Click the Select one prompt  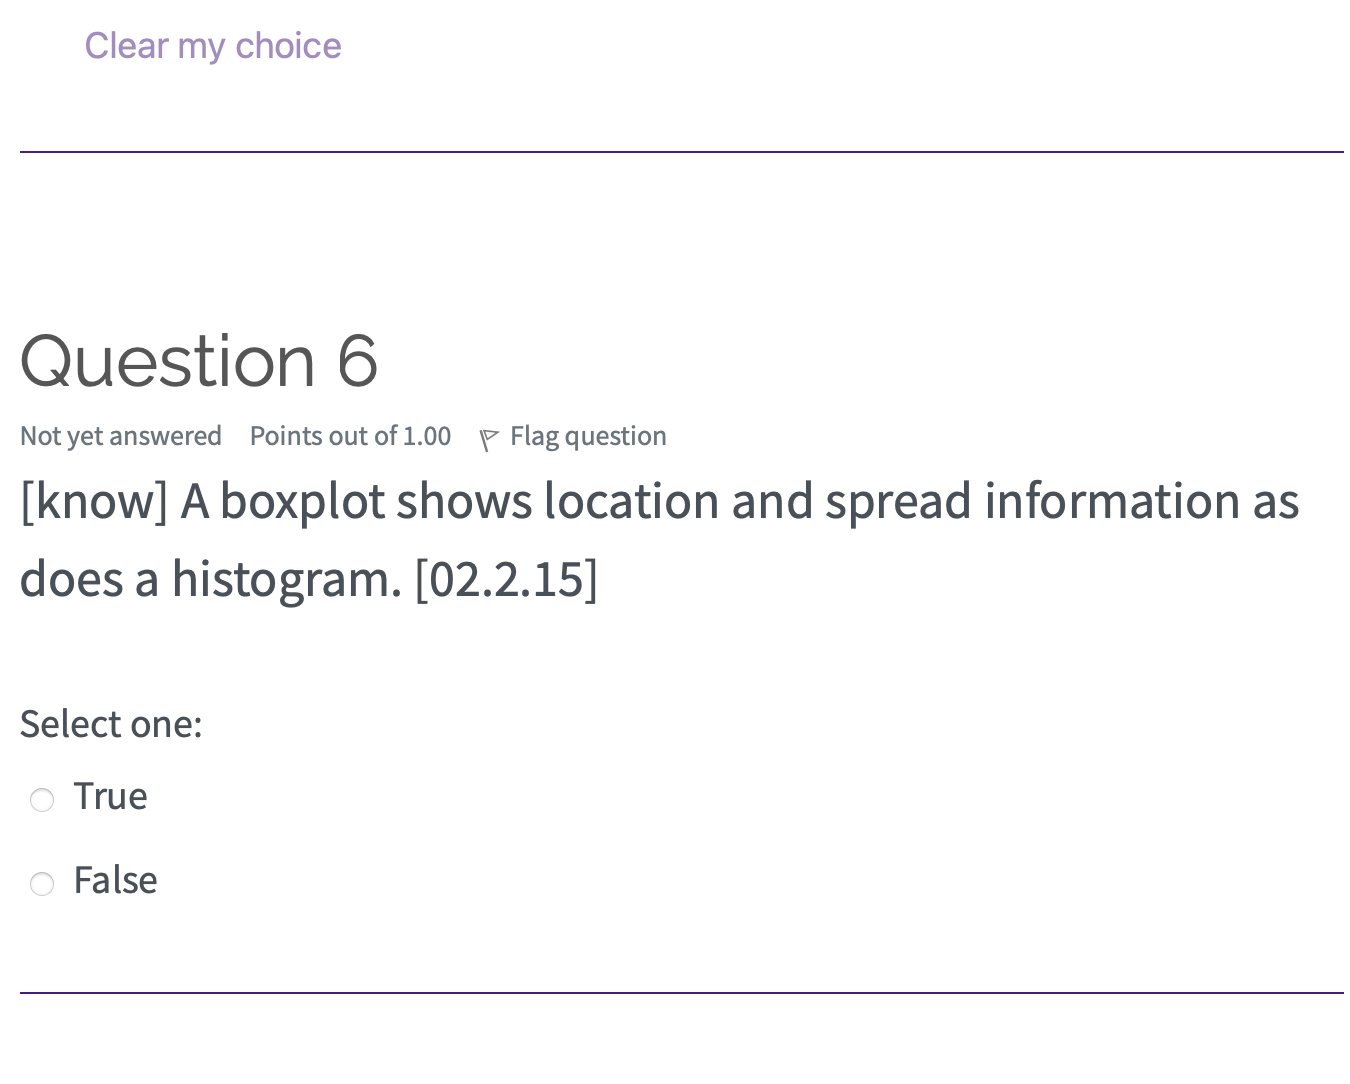click(111, 723)
